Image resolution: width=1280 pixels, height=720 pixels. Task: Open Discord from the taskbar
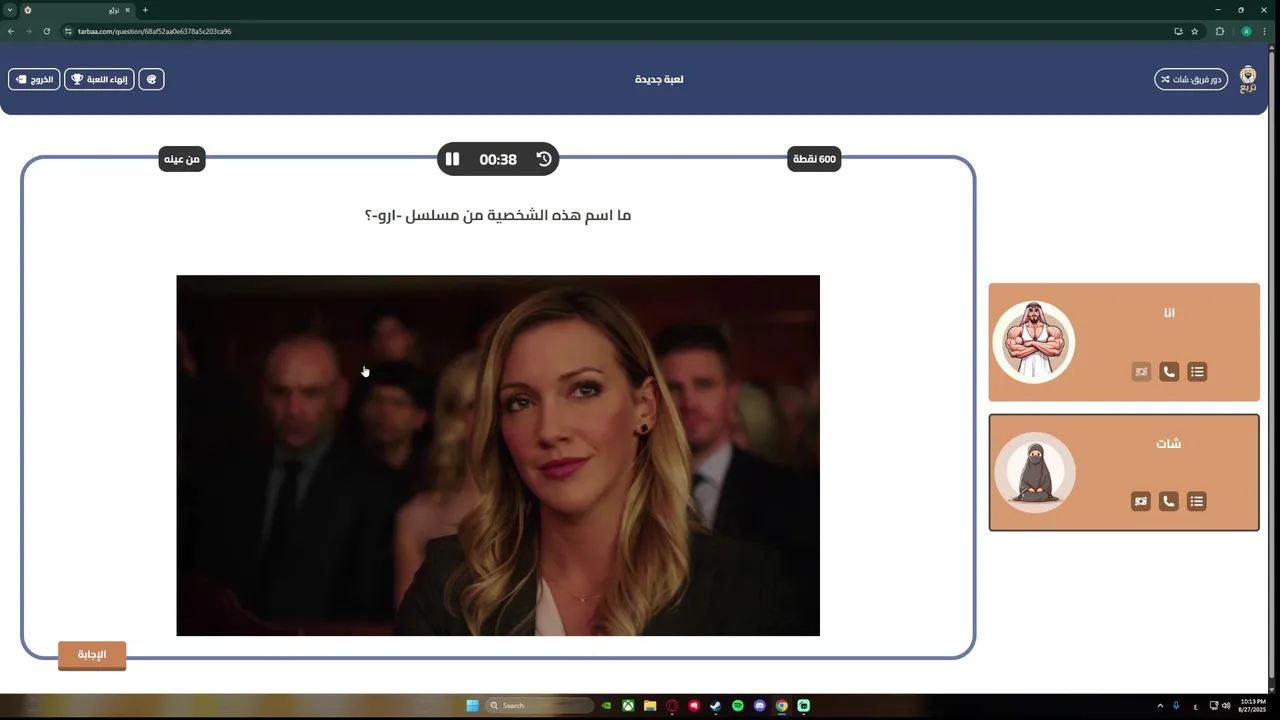click(x=760, y=705)
